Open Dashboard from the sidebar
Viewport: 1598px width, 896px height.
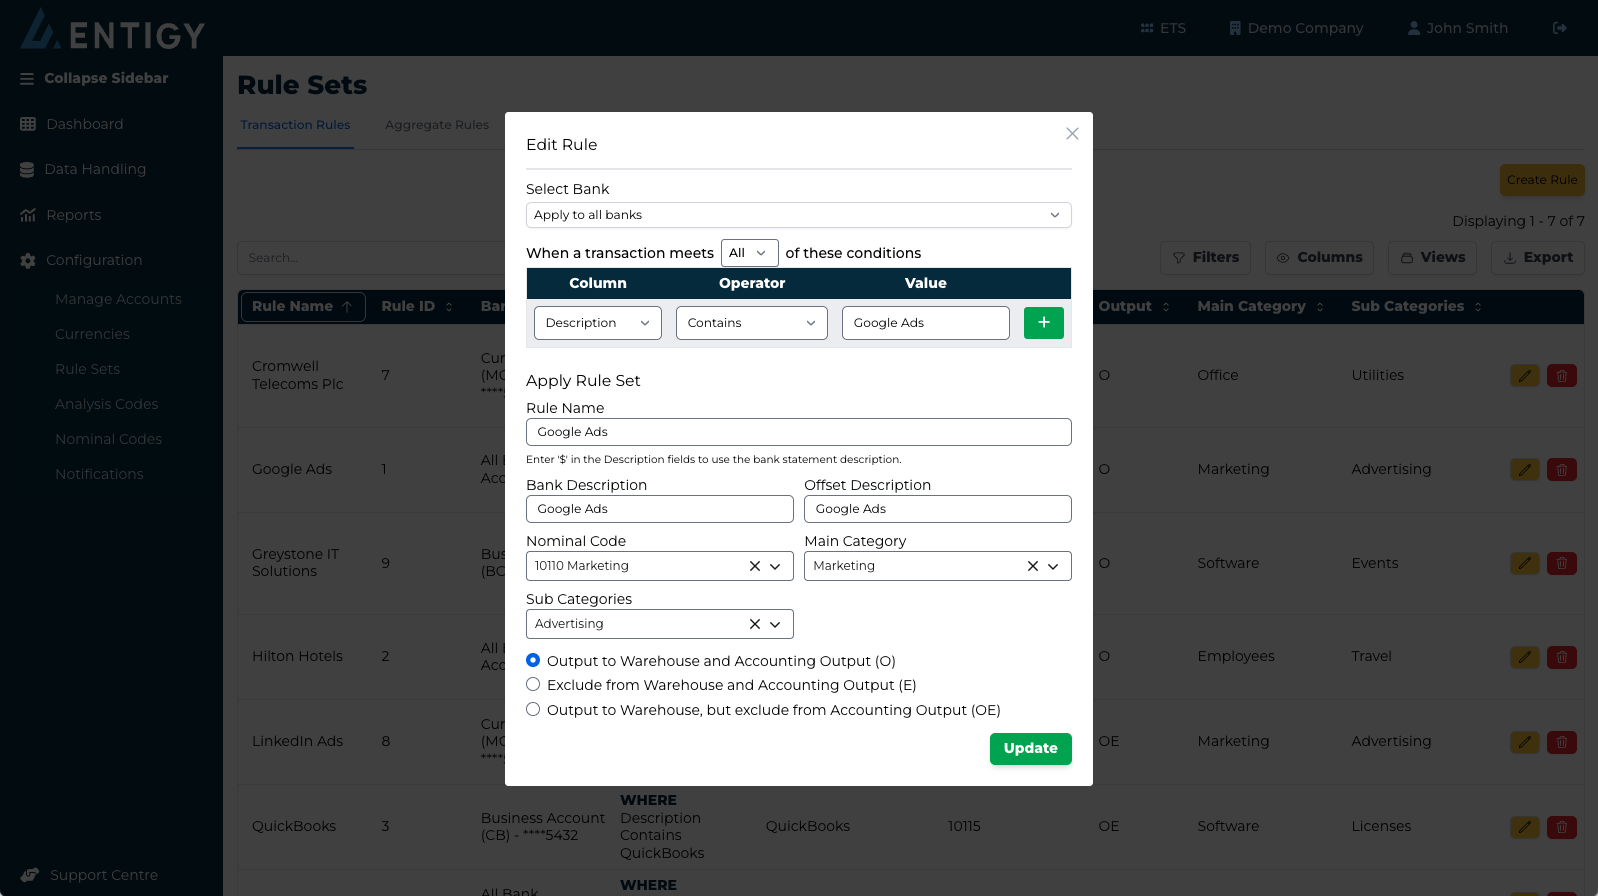click(x=84, y=124)
